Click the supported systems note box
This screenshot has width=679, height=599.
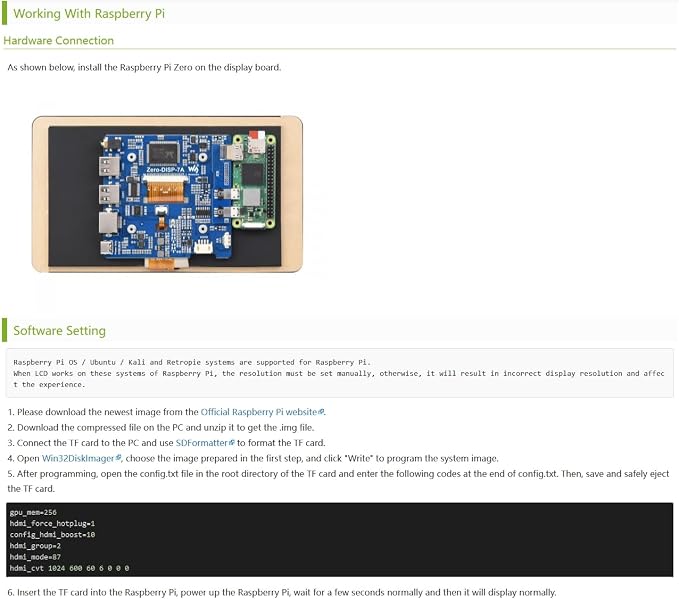[x=340, y=373]
